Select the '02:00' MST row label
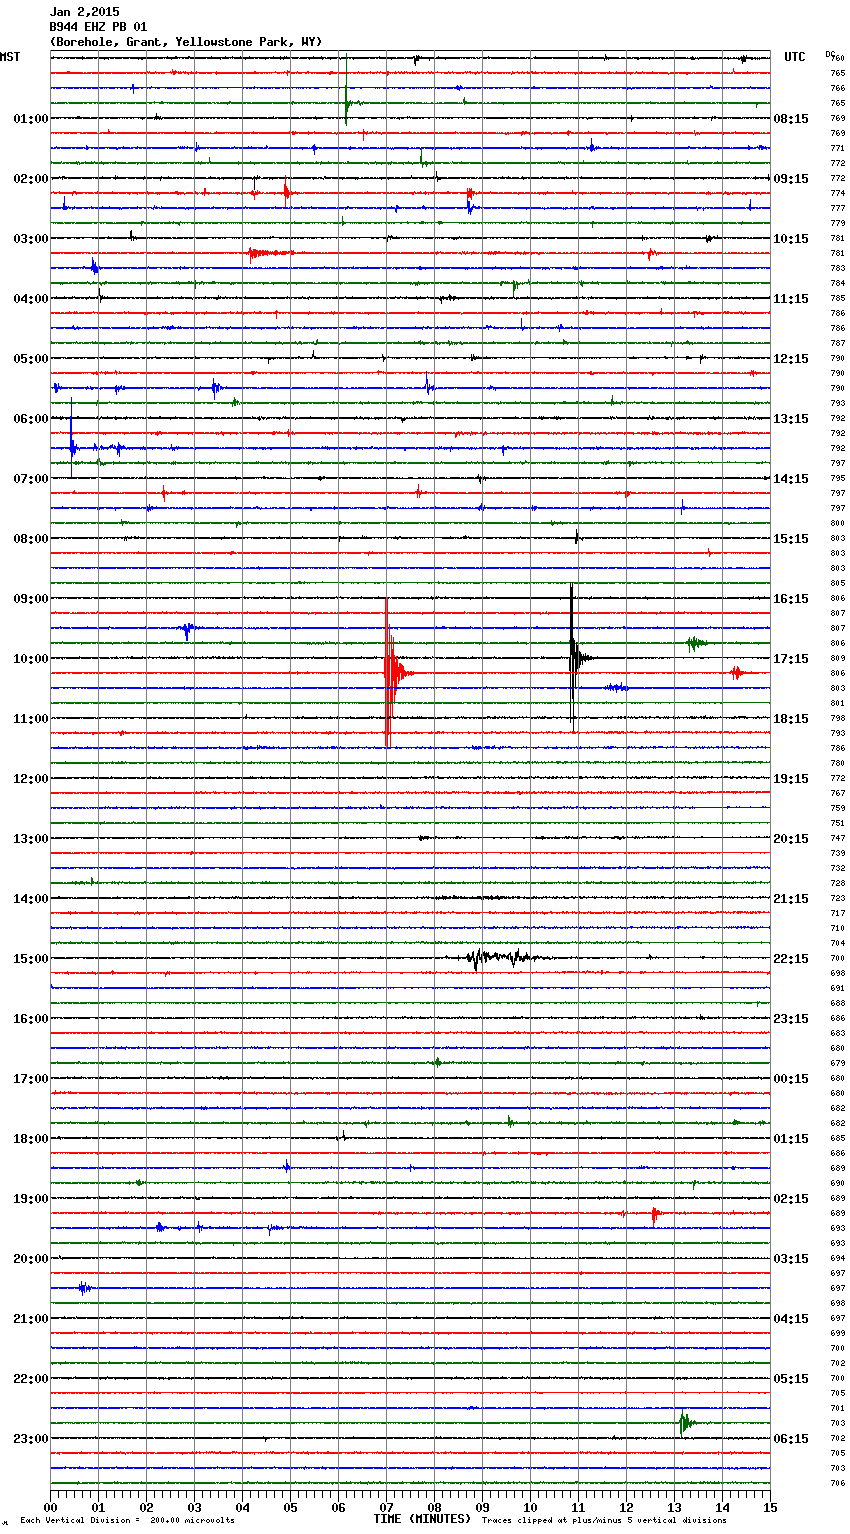850x1534 pixels. click(x=31, y=179)
